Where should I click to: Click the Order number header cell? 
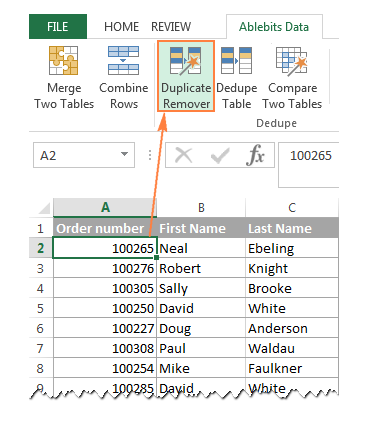tap(105, 228)
